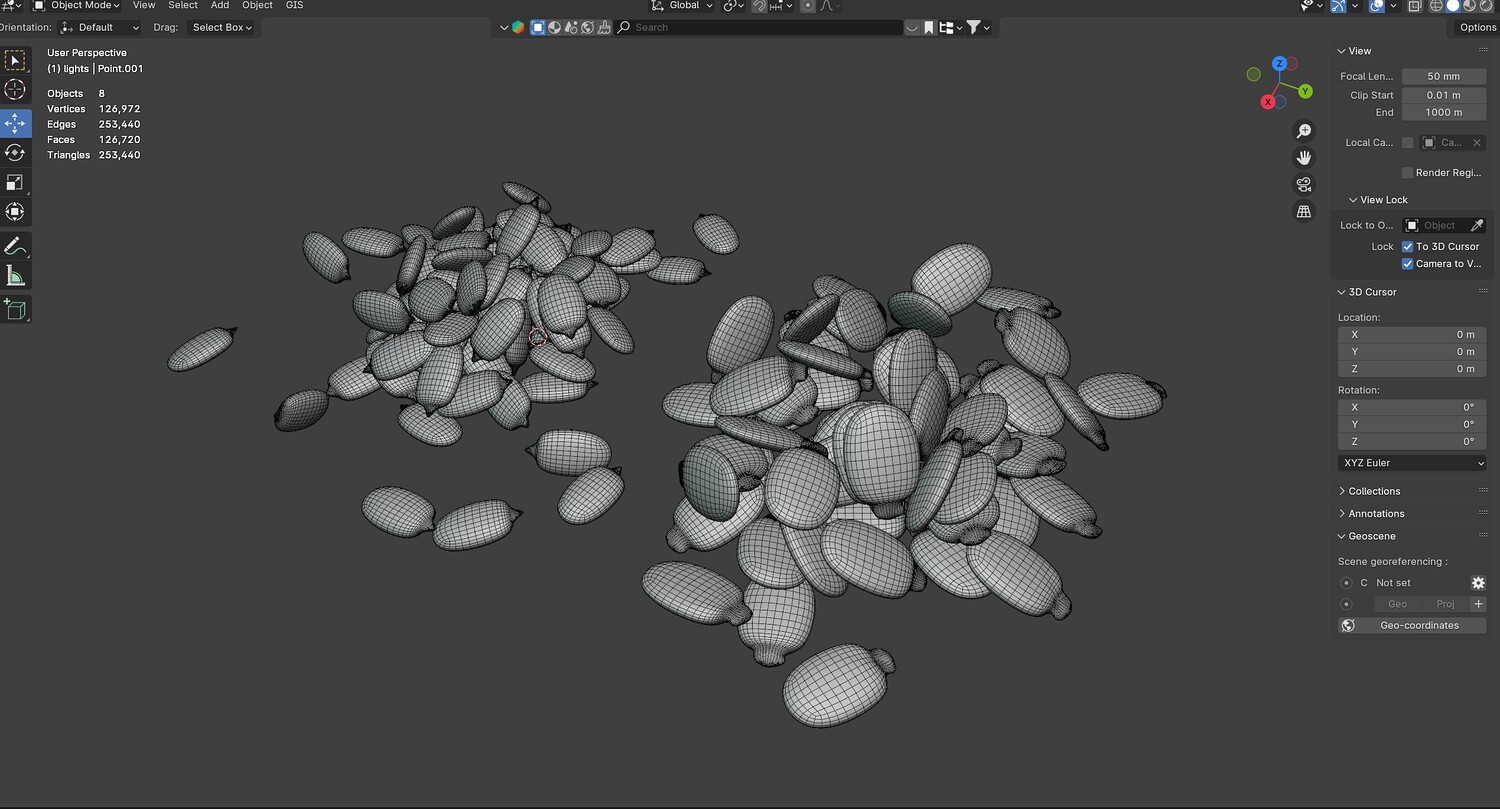The image size is (1500, 809).
Task: Open the Add menu
Action: (220, 5)
